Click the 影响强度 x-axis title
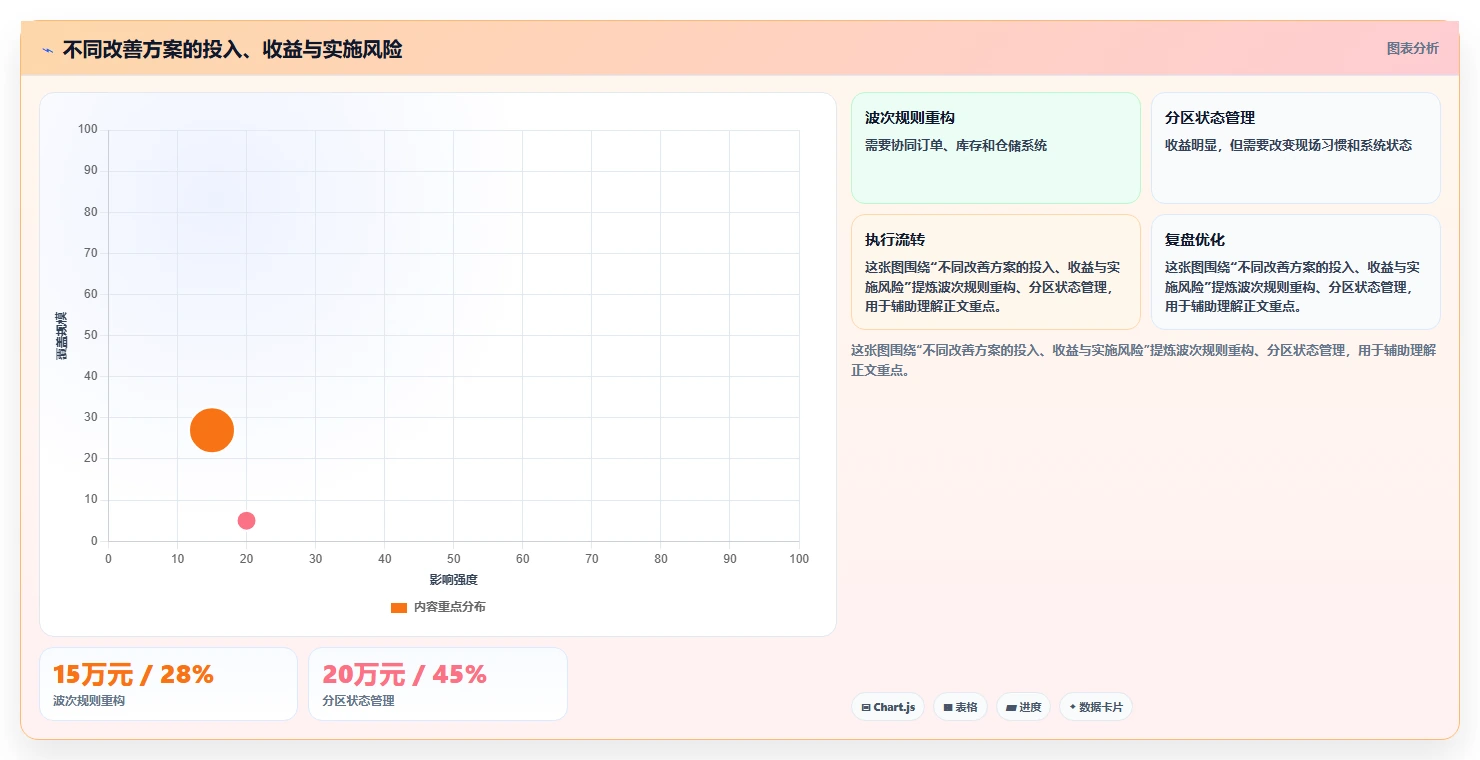 (454, 580)
